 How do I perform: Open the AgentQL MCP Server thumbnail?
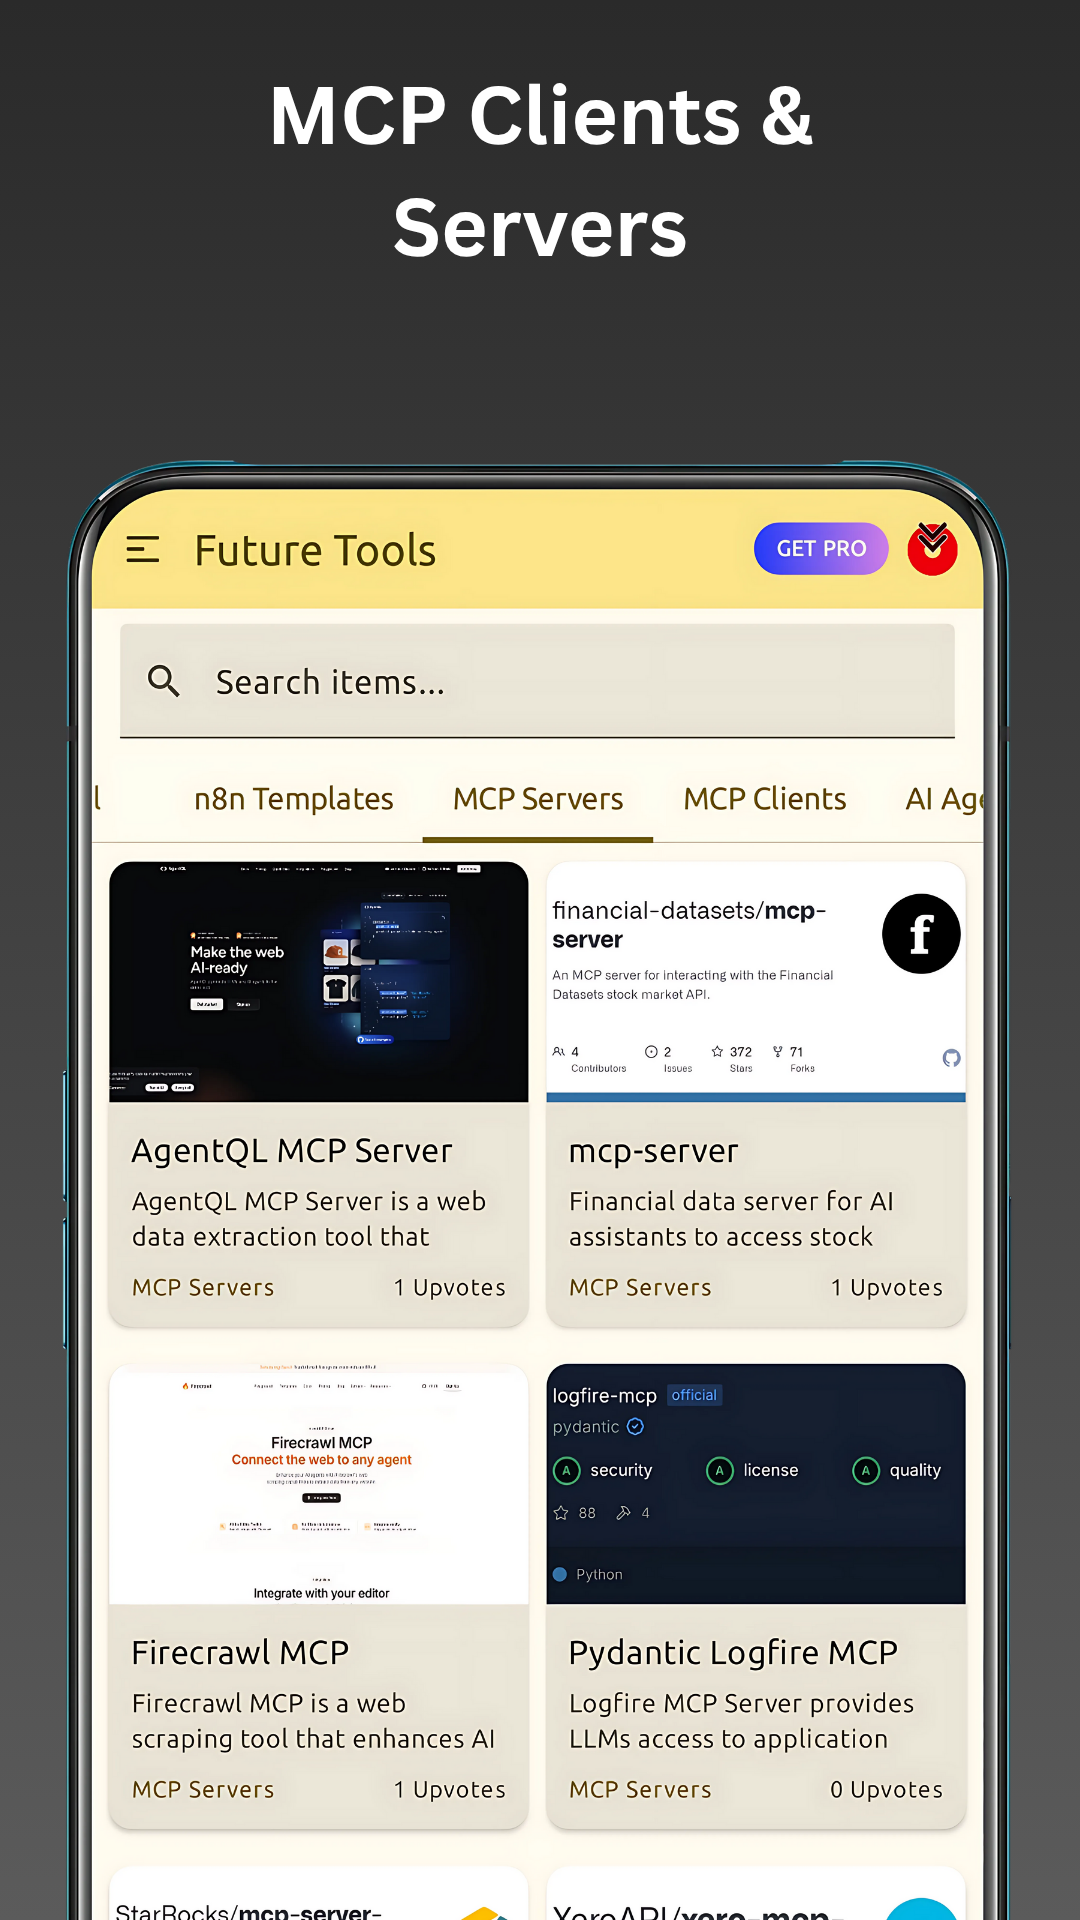pos(319,982)
